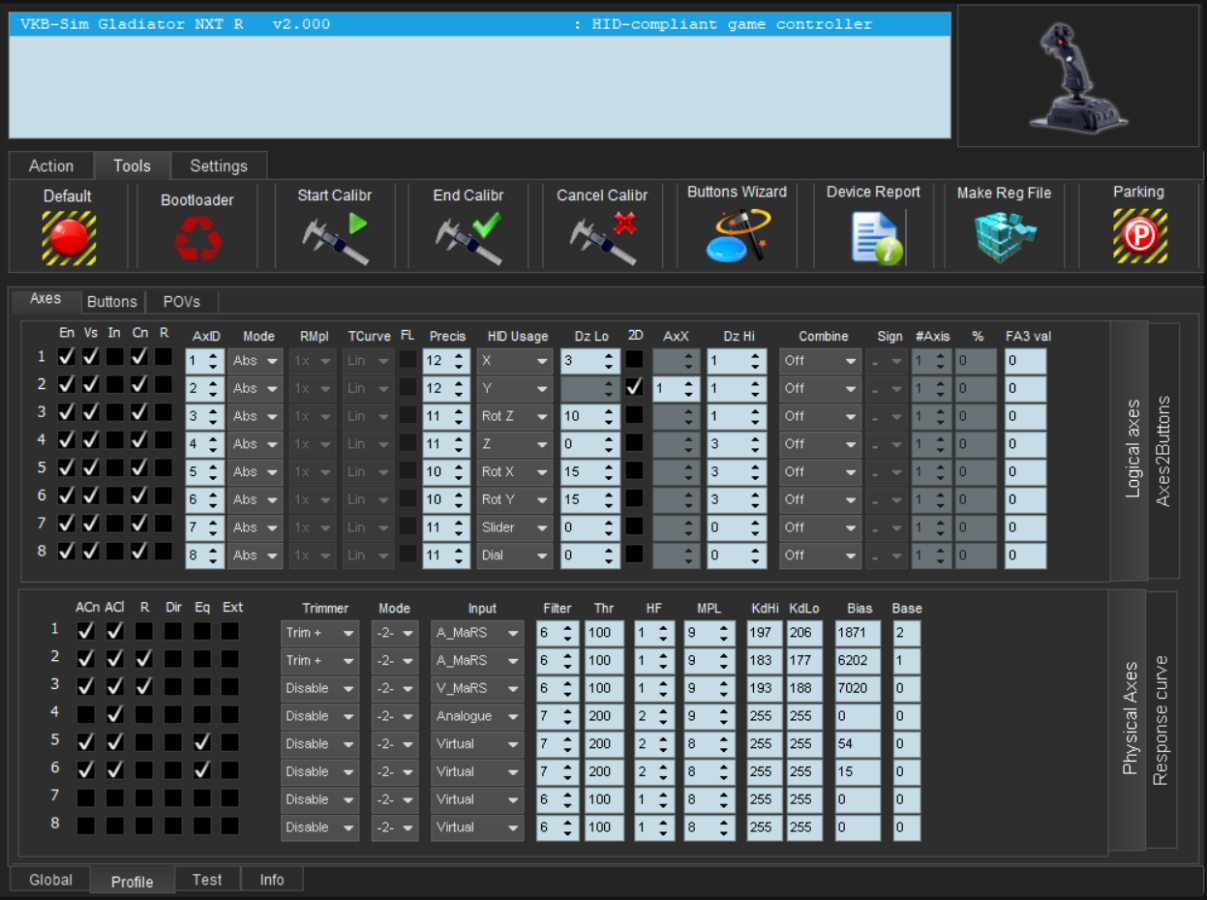Click MPL stepper for physical axis 2
This screenshot has height=900, width=1207.
(709, 661)
